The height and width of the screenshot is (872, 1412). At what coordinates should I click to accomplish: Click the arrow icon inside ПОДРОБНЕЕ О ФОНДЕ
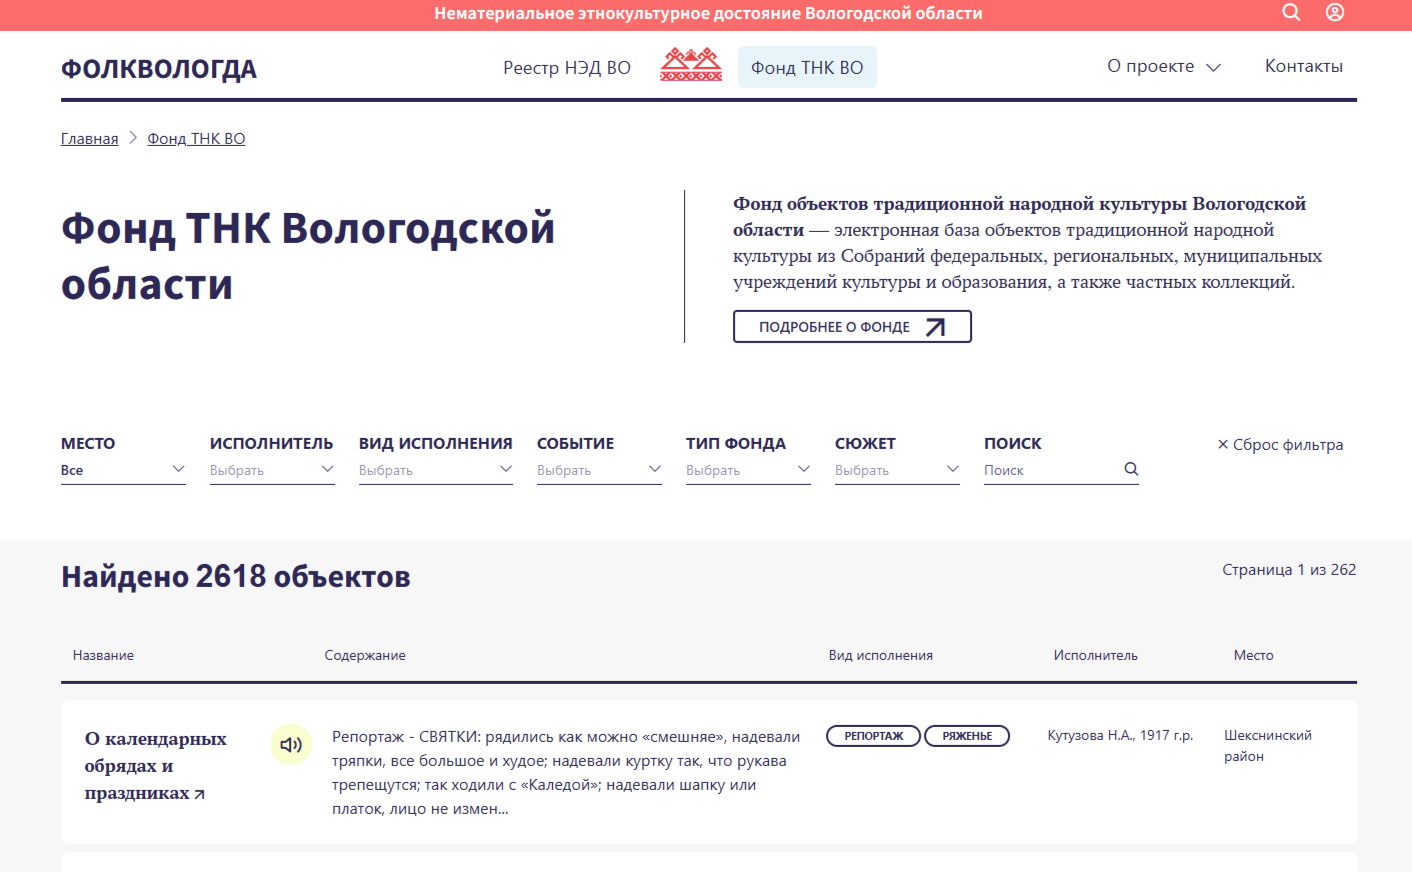(x=934, y=326)
